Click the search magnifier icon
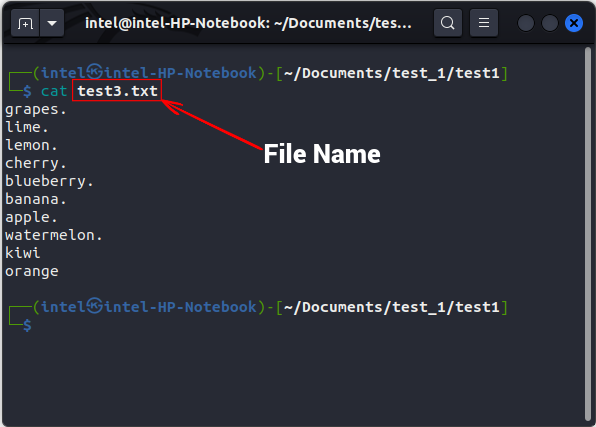The image size is (596, 427). tap(448, 23)
